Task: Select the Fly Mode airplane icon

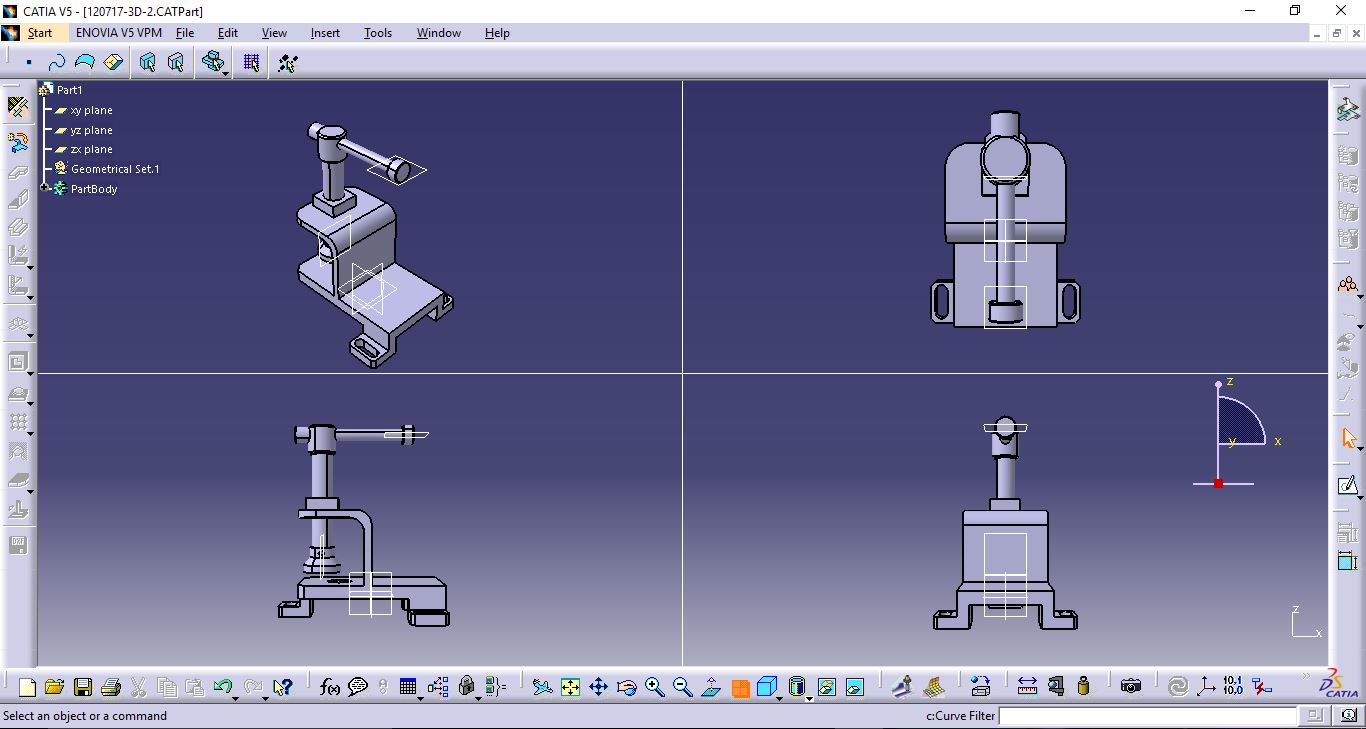Action: tap(542, 687)
